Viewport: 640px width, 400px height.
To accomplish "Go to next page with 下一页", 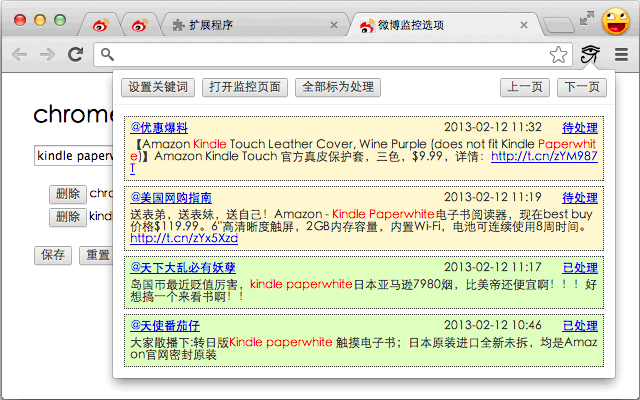I will click(582, 87).
